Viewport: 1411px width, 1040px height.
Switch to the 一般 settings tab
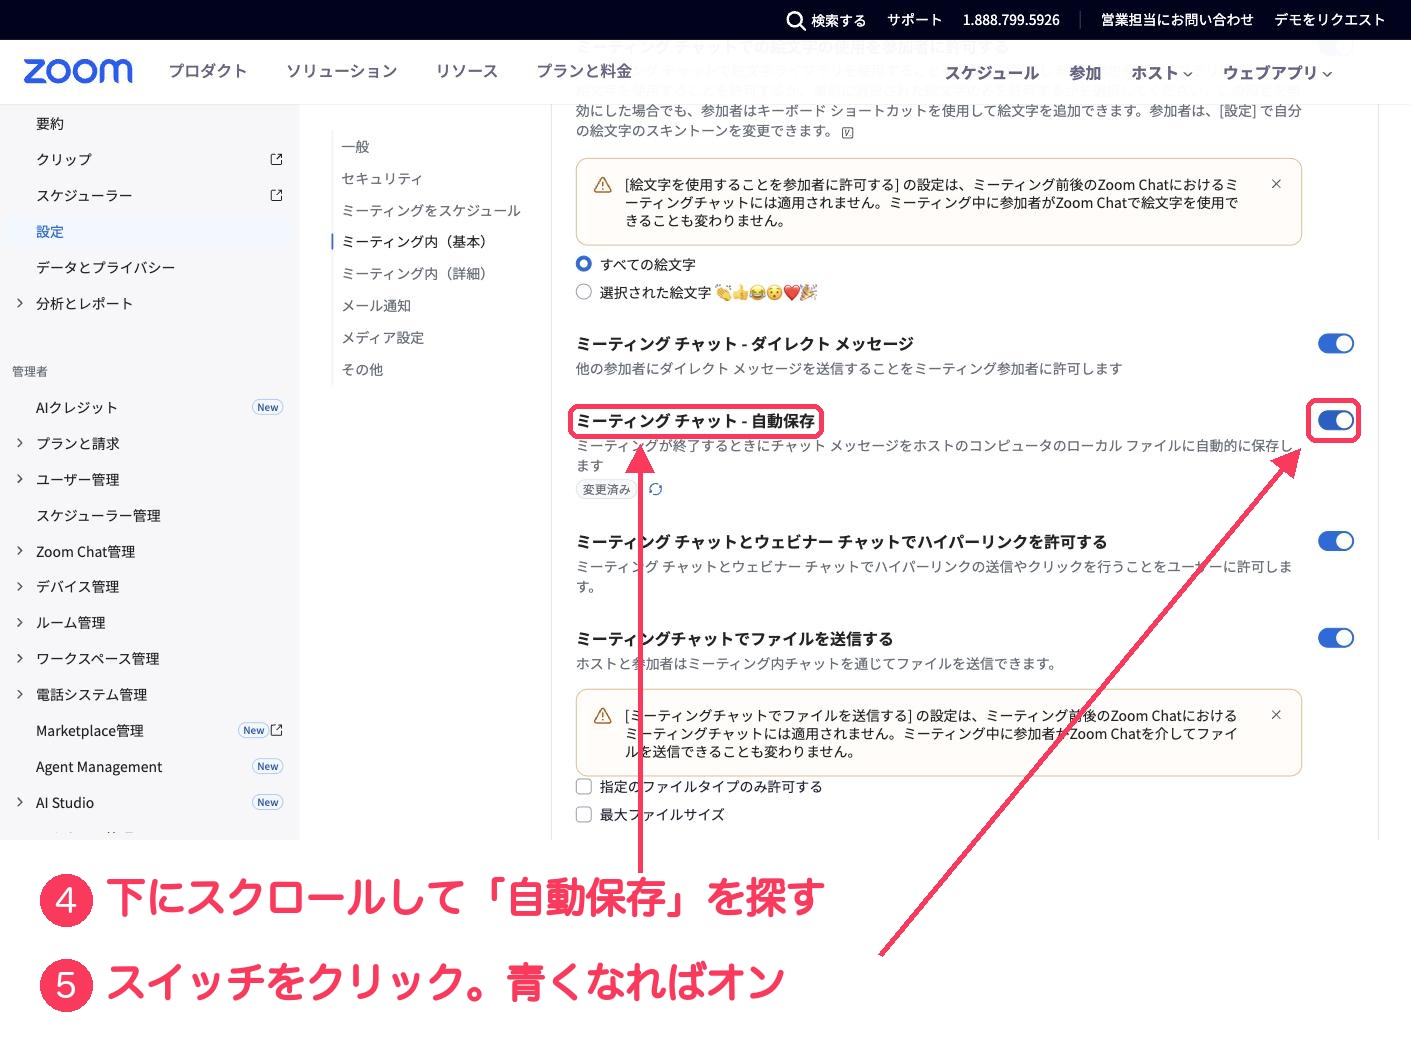[356, 146]
